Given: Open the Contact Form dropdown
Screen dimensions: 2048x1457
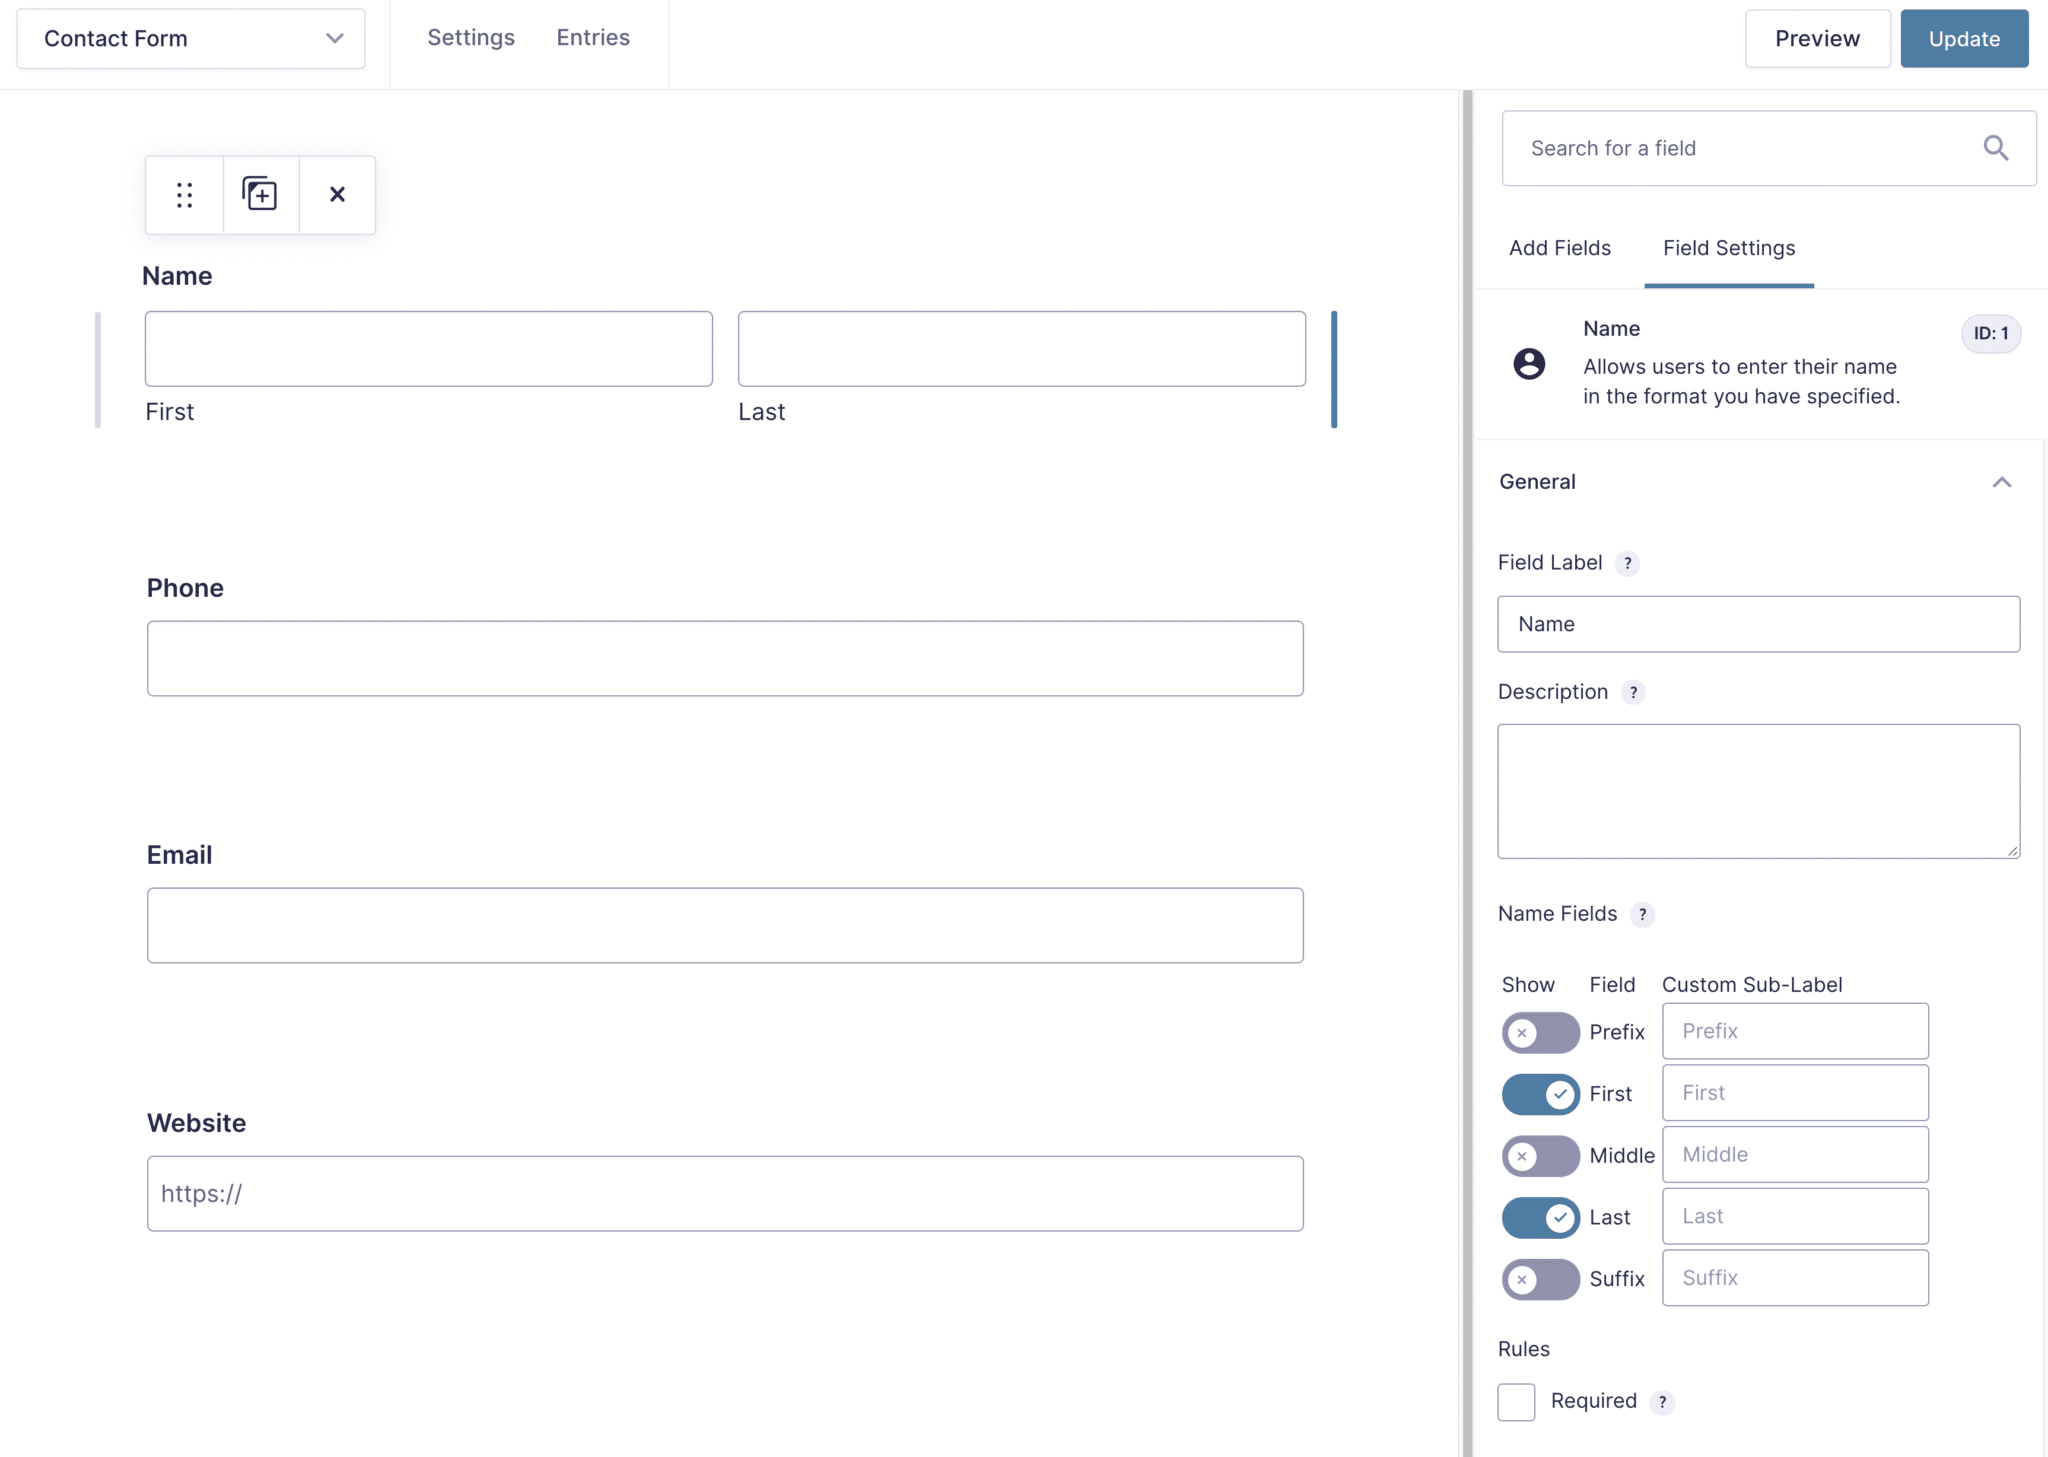Looking at the screenshot, I should pos(333,38).
